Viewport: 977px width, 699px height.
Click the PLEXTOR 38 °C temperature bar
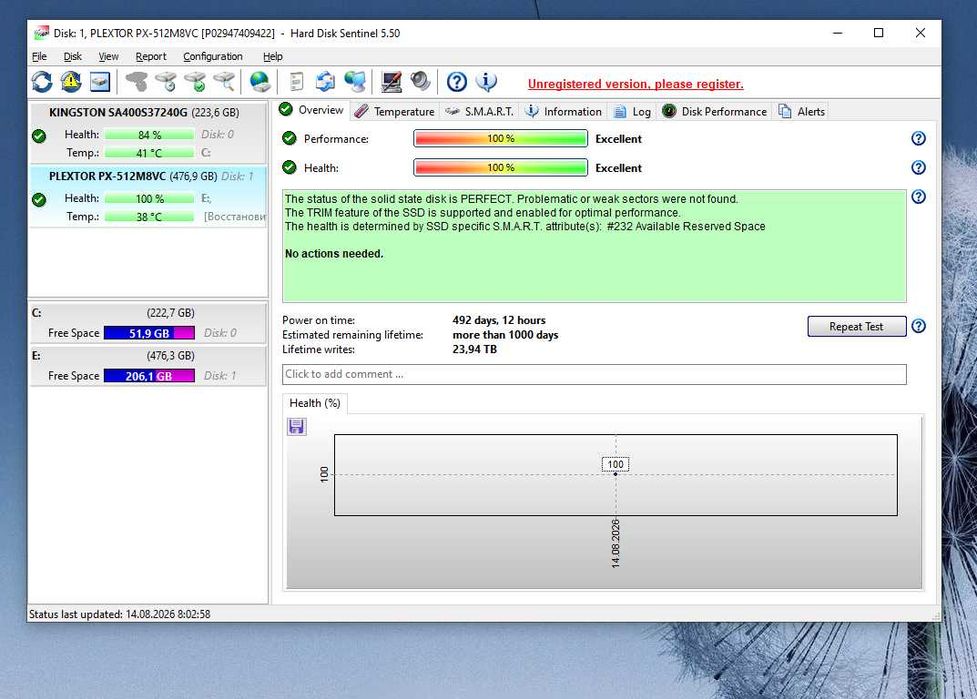tap(149, 217)
